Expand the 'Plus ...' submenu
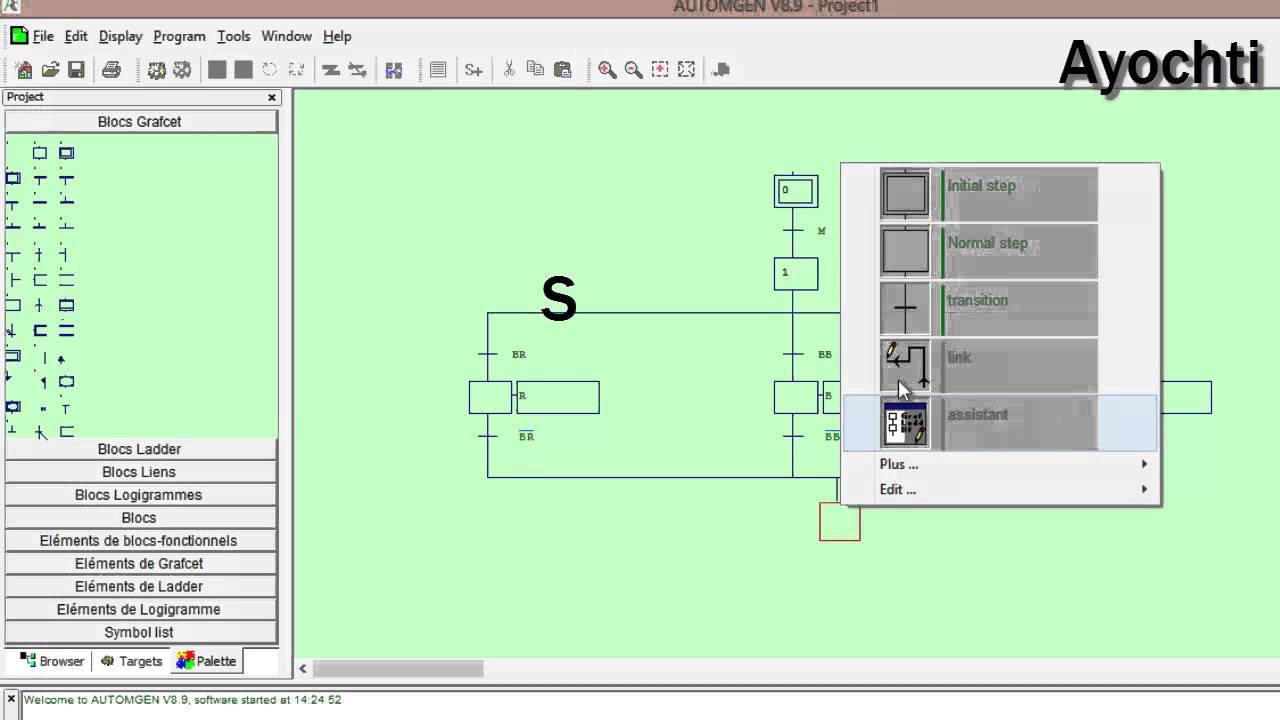 click(x=1001, y=464)
